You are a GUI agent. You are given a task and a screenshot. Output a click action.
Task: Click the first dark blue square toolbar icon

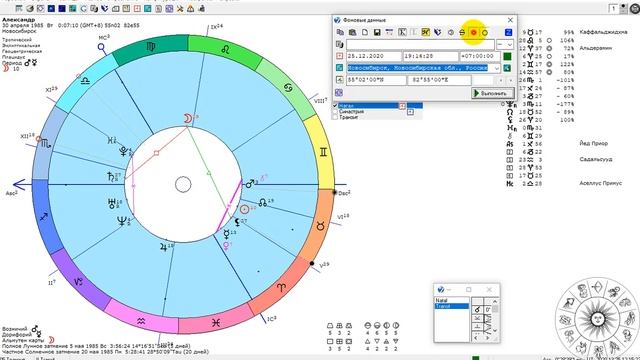[51, 9]
